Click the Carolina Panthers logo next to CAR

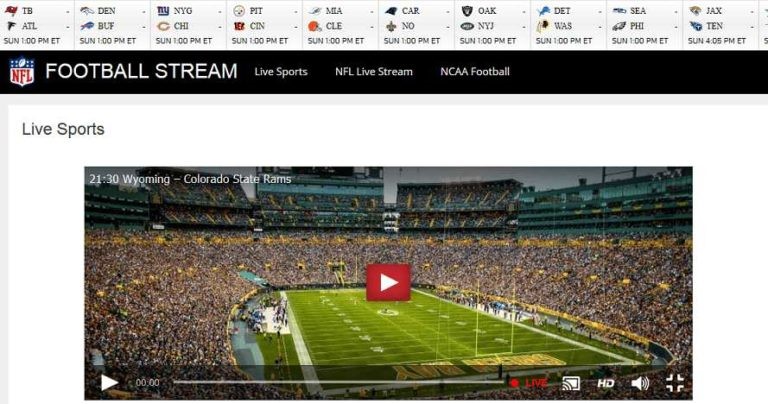391,11
